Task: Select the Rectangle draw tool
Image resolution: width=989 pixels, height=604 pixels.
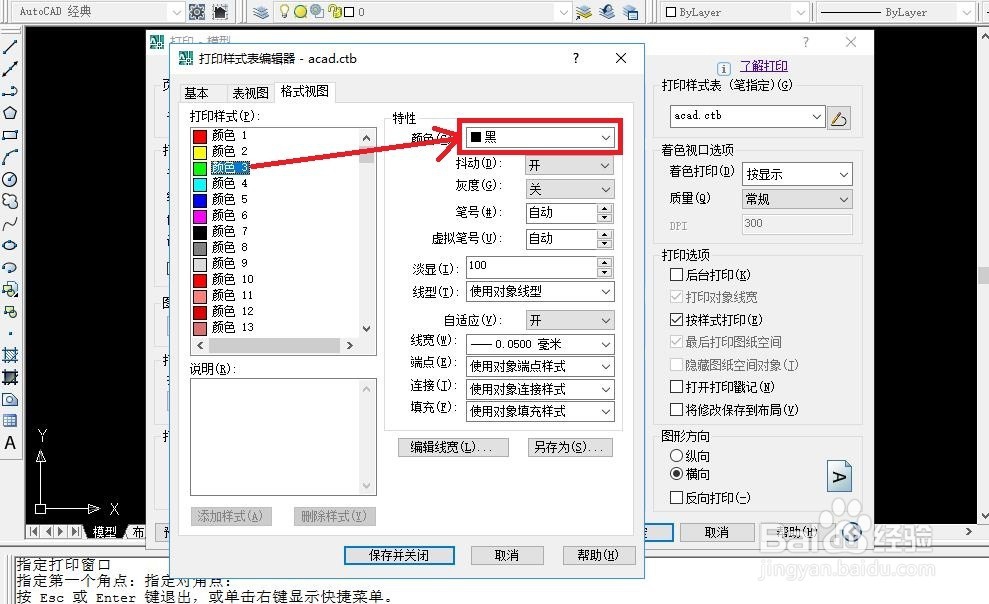Action: click(10, 135)
